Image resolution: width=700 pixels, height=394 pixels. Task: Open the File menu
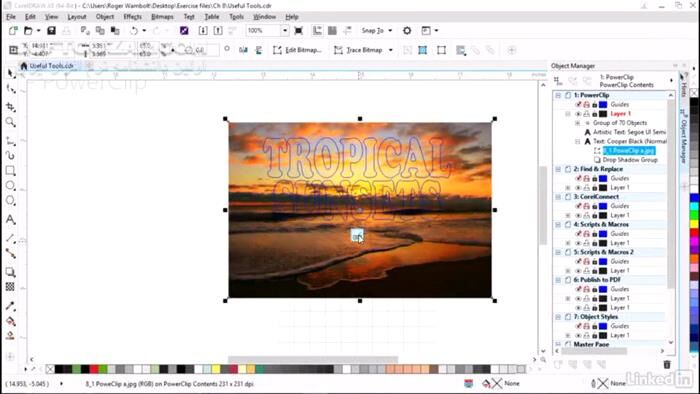(11, 17)
